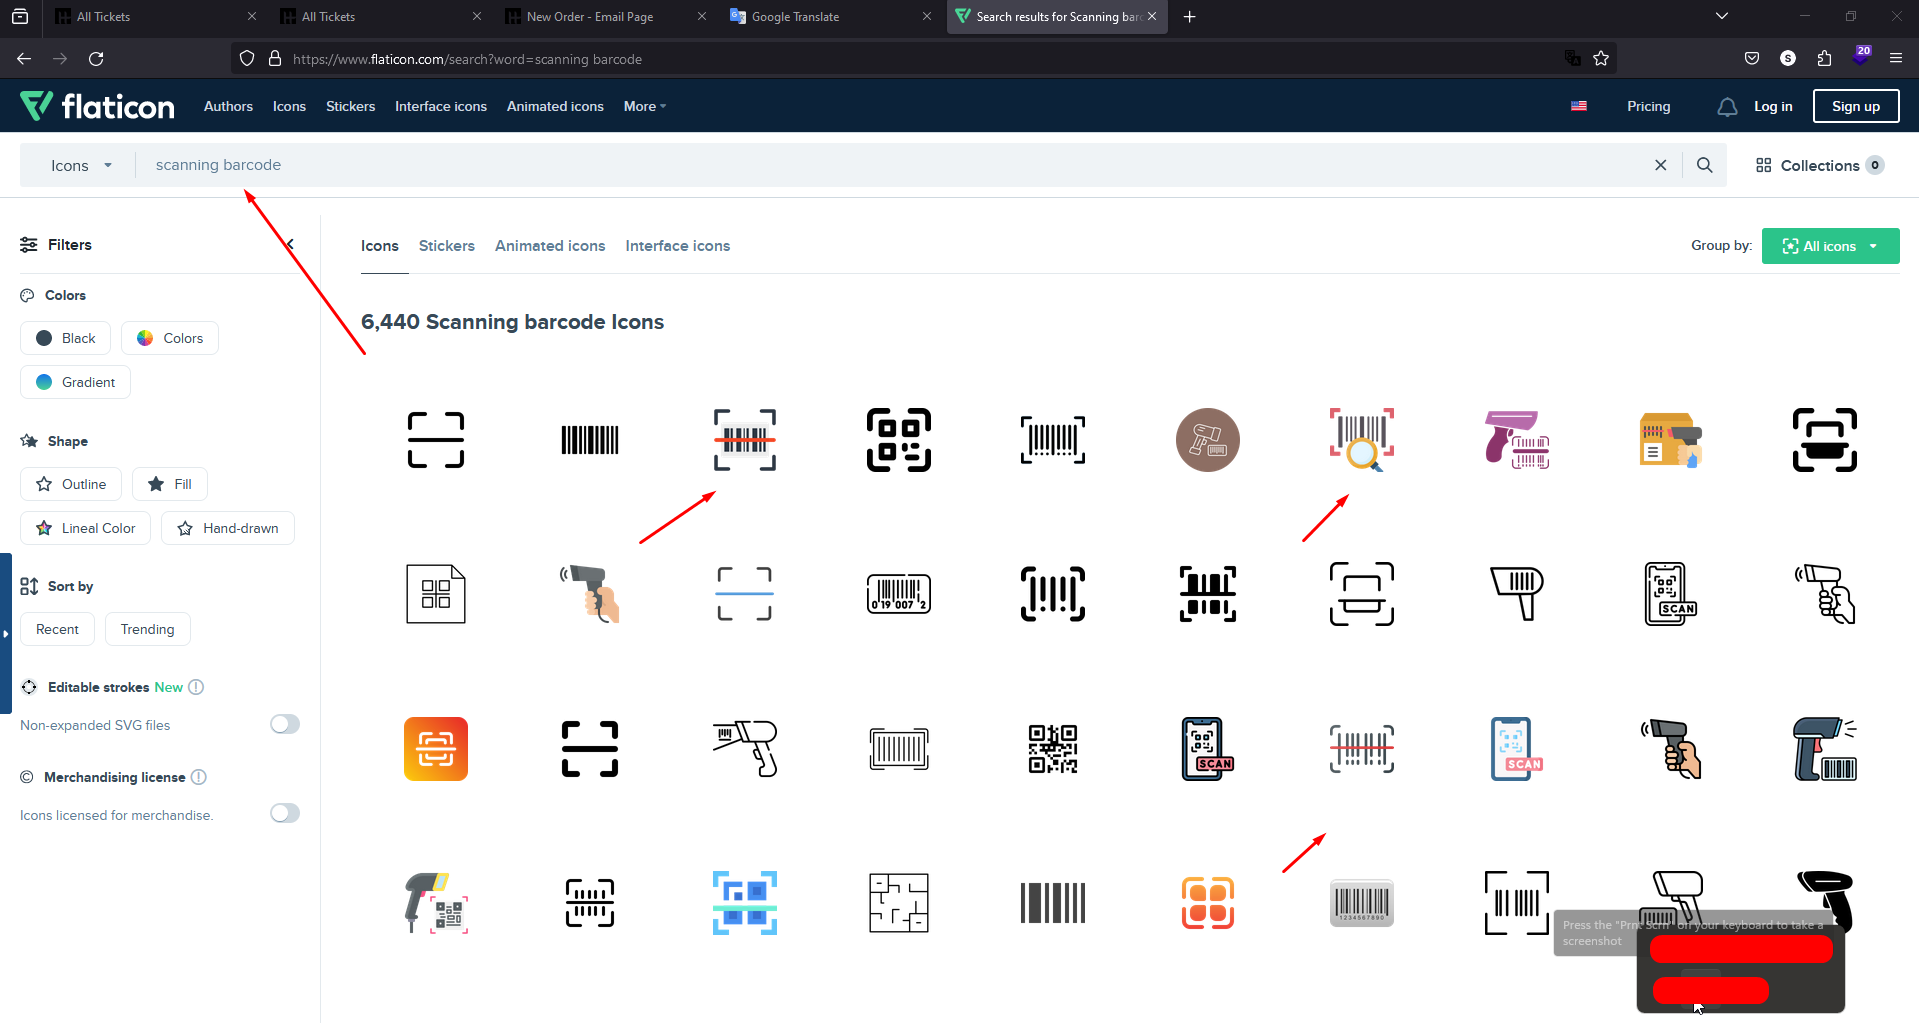
Task: Open Stickers in the top menu
Action: click(x=350, y=106)
